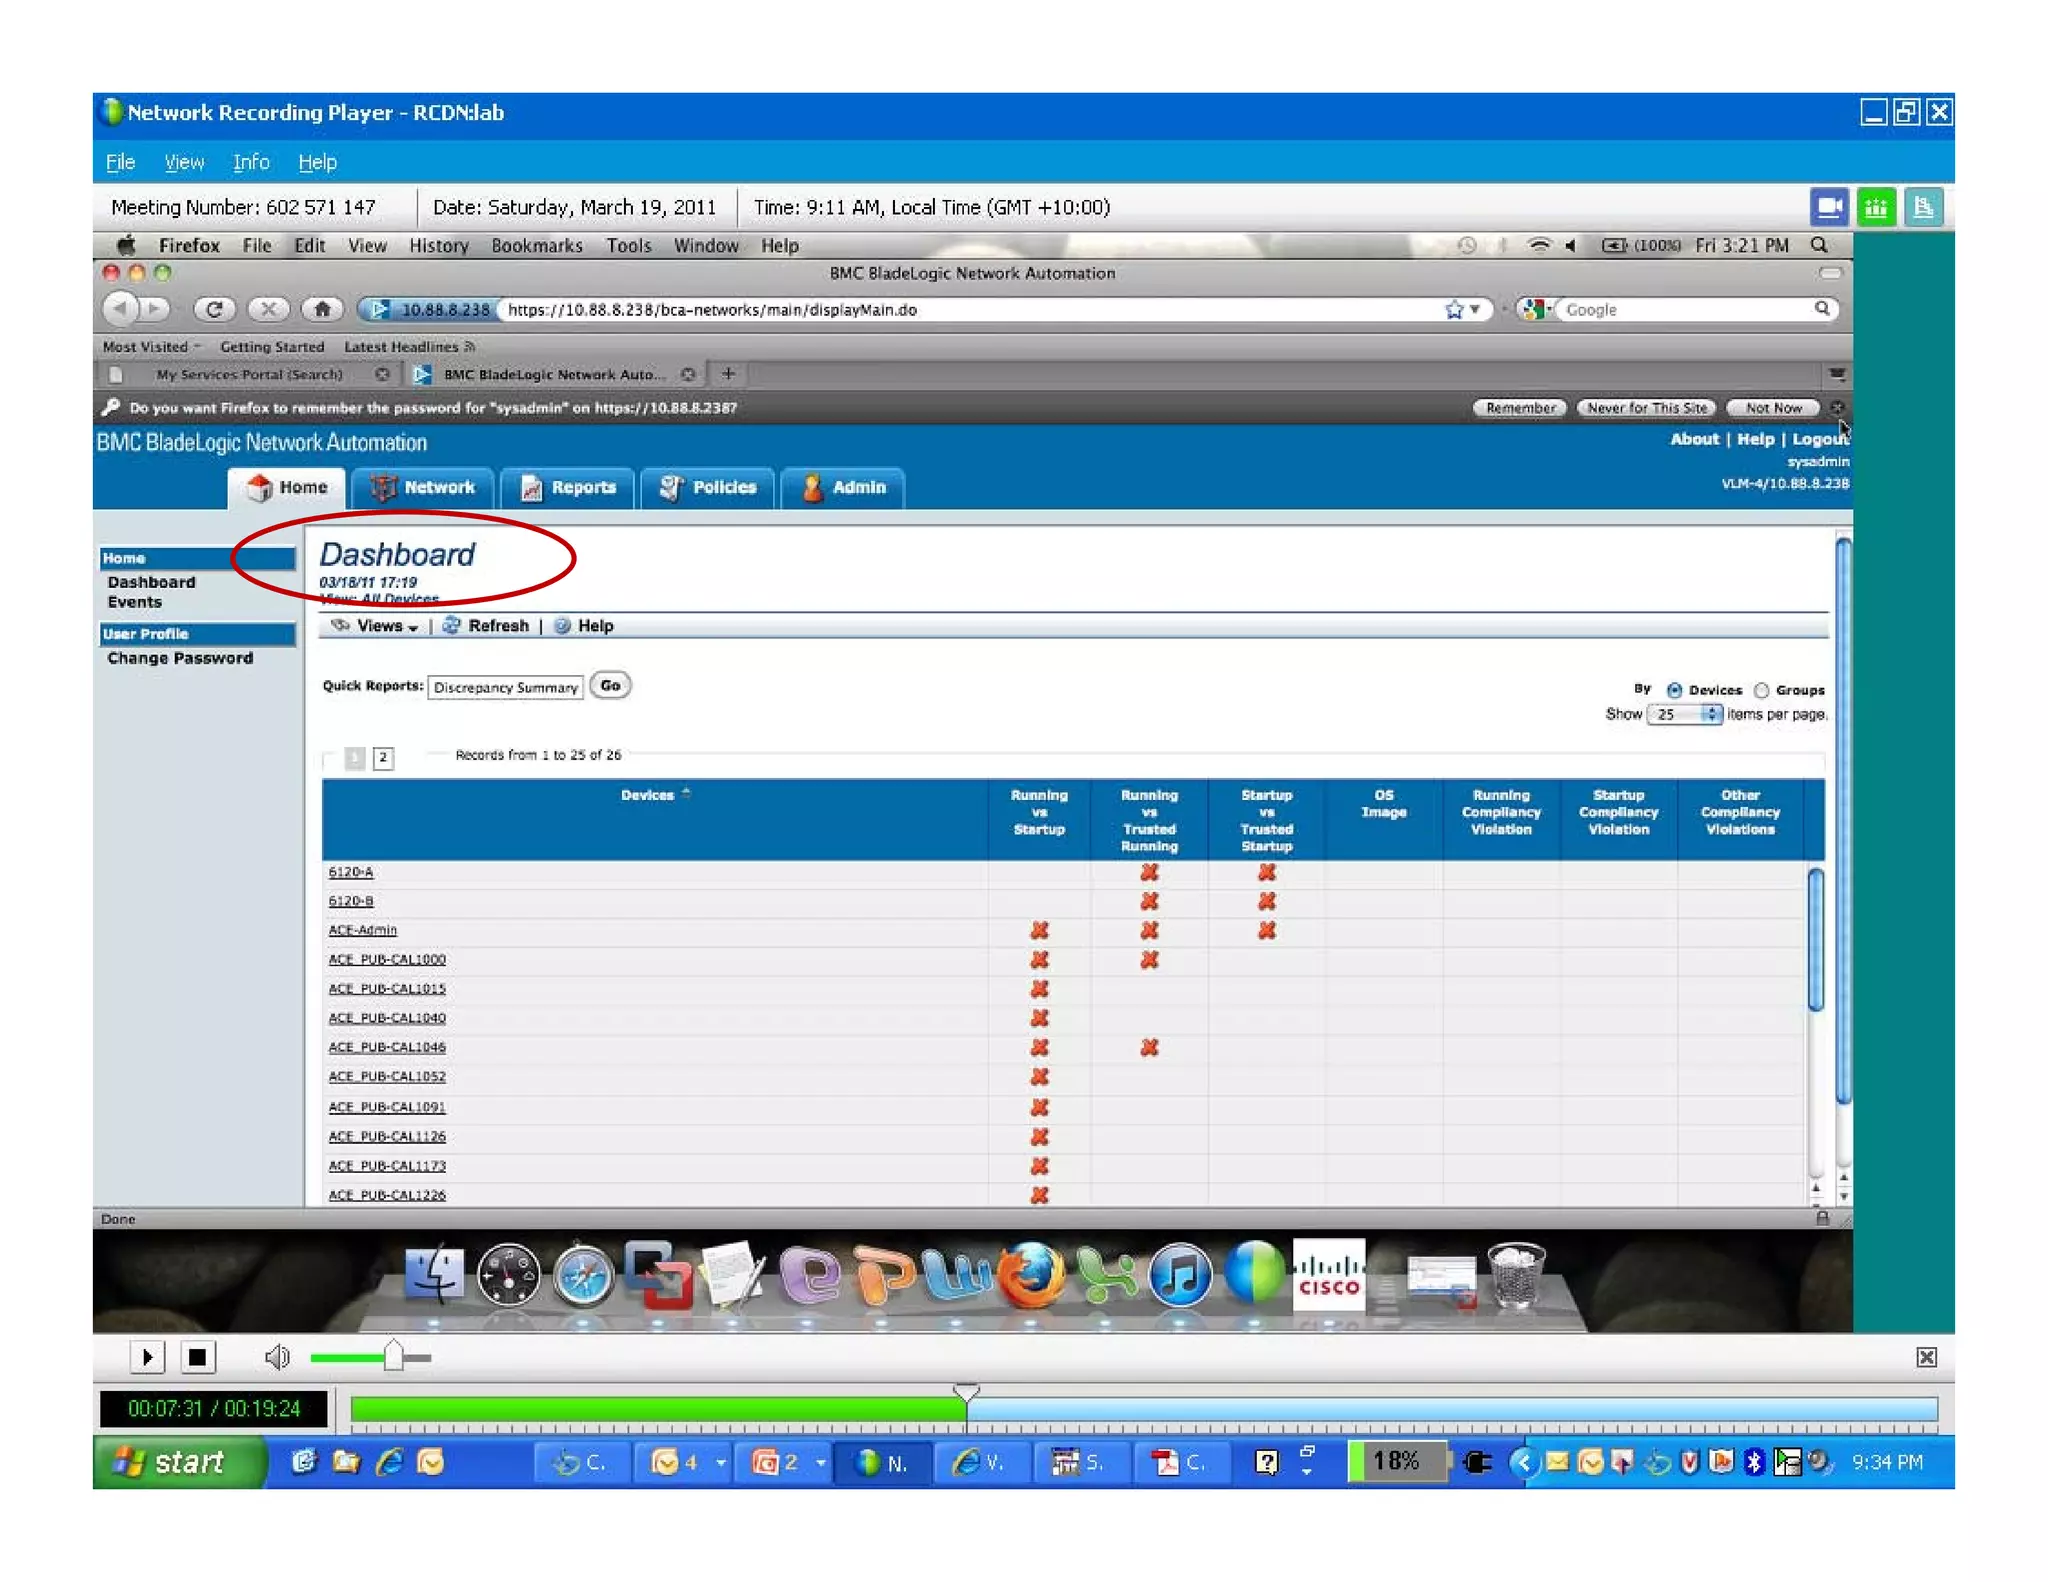The width and height of the screenshot is (2048, 1582).
Task: Open the Policies tab in BladeLogic
Action: 708,488
